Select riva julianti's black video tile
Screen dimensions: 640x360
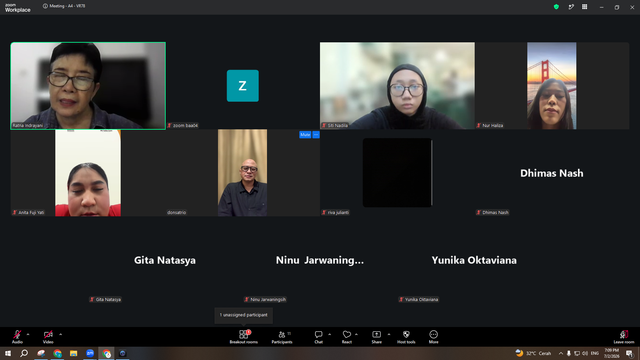pyautogui.click(x=397, y=173)
